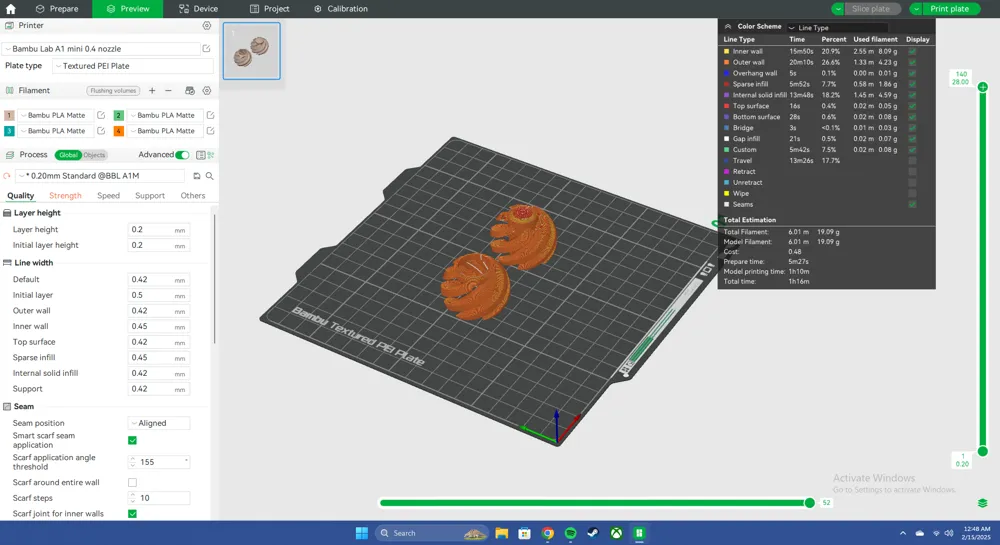Edit filament 2 preset icon

(210, 115)
